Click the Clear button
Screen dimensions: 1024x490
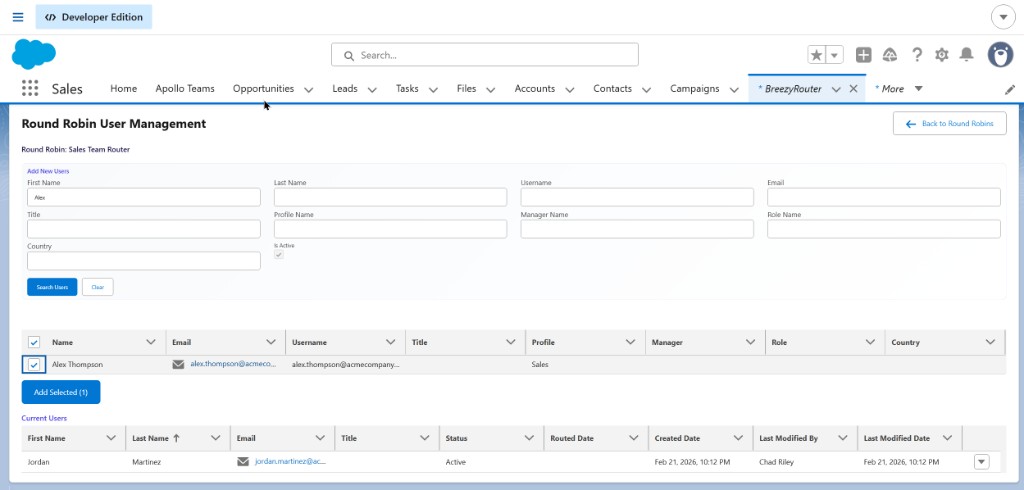click(98, 287)
